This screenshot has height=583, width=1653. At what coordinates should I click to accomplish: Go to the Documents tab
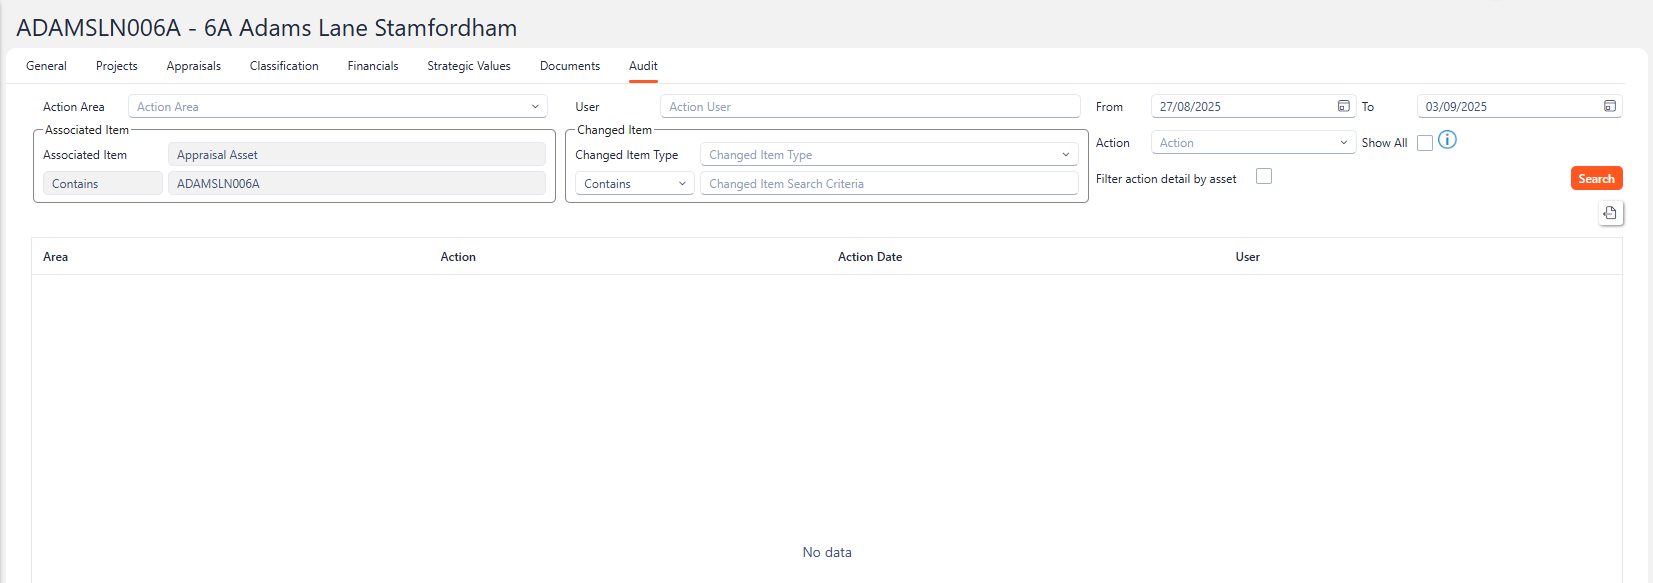[x=570, y=66]
